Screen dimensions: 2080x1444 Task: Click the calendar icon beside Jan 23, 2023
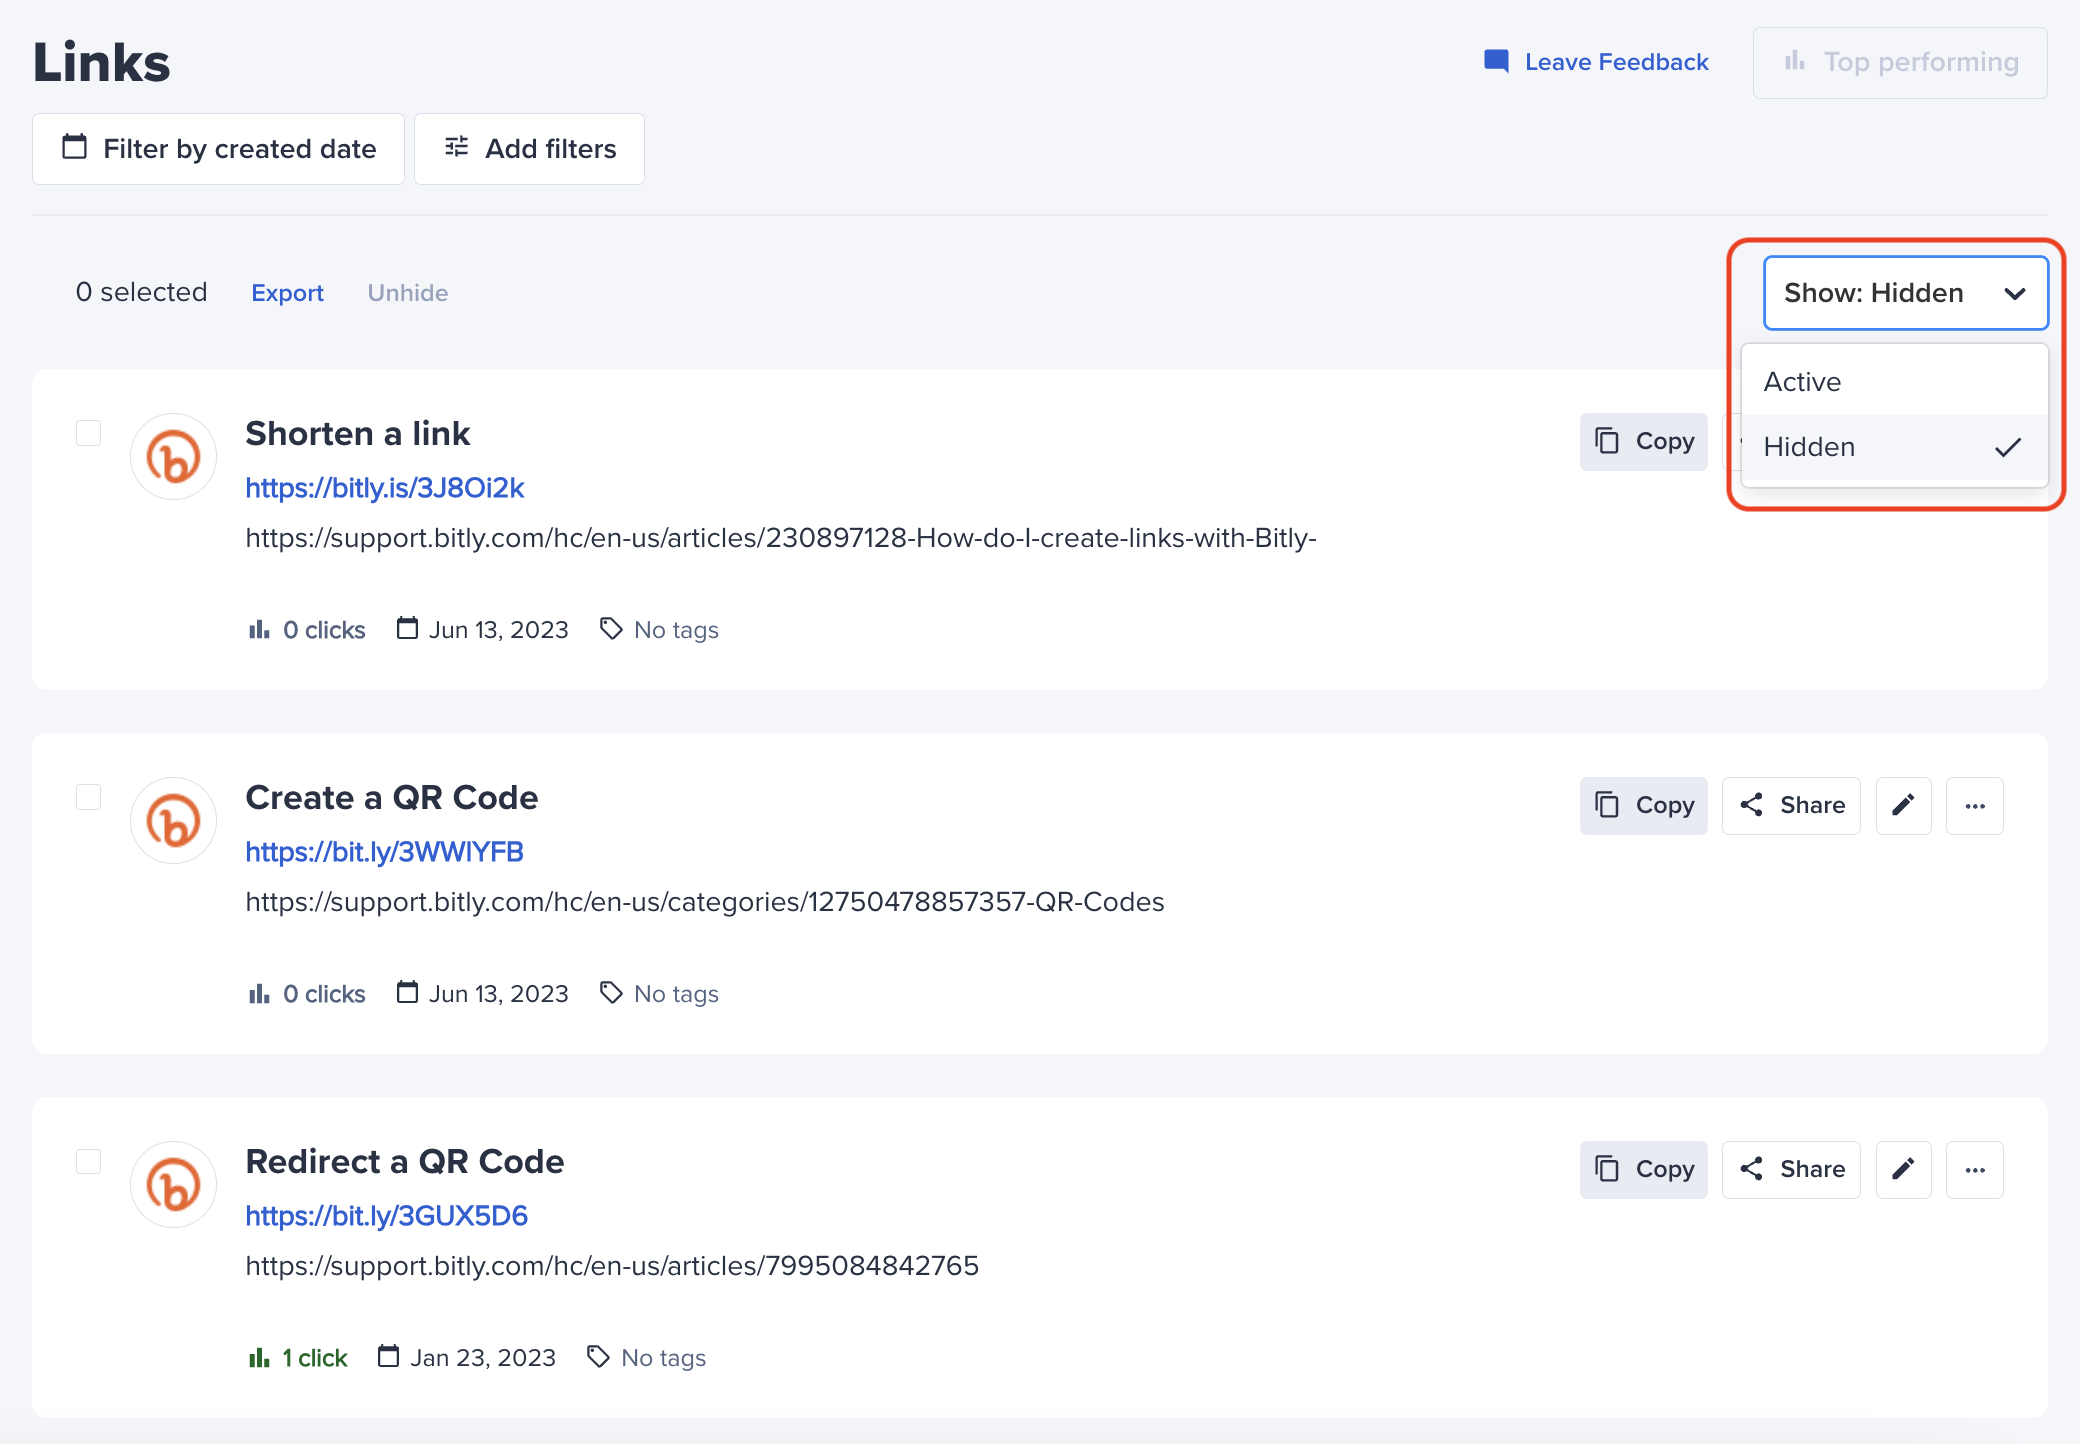tap(389, 1357)
